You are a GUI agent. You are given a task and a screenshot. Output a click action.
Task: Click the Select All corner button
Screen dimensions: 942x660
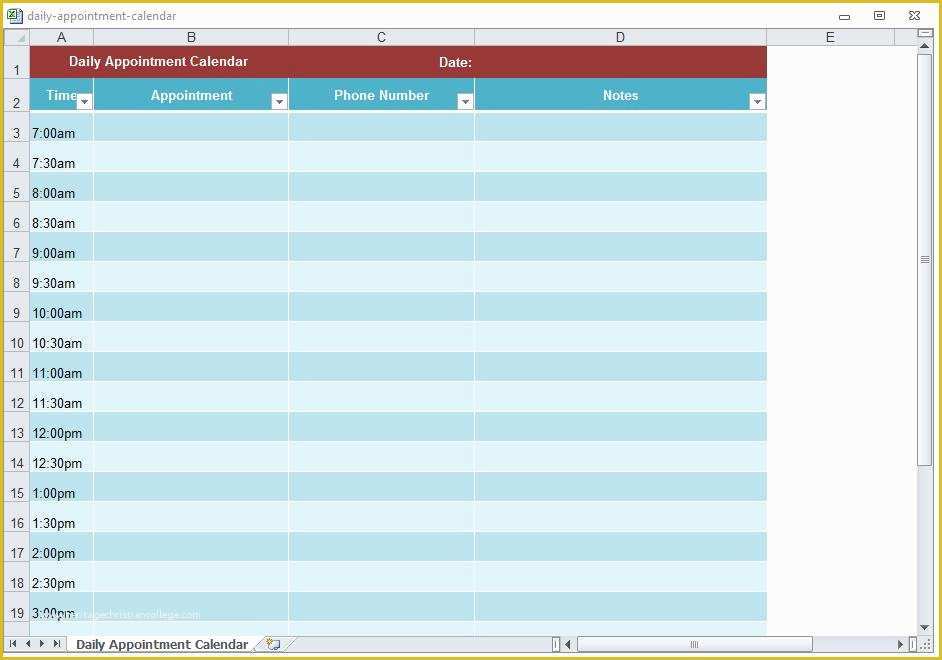click(17, 37)
